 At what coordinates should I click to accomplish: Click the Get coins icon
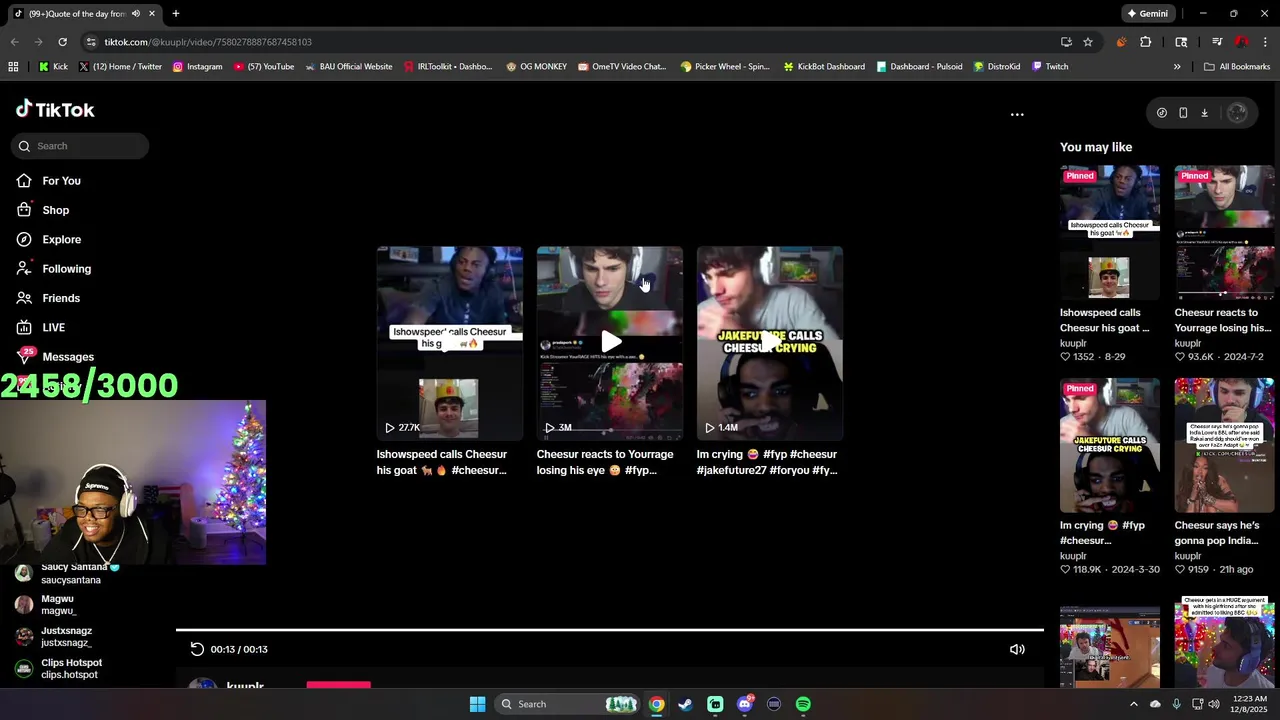point(1161,113)
